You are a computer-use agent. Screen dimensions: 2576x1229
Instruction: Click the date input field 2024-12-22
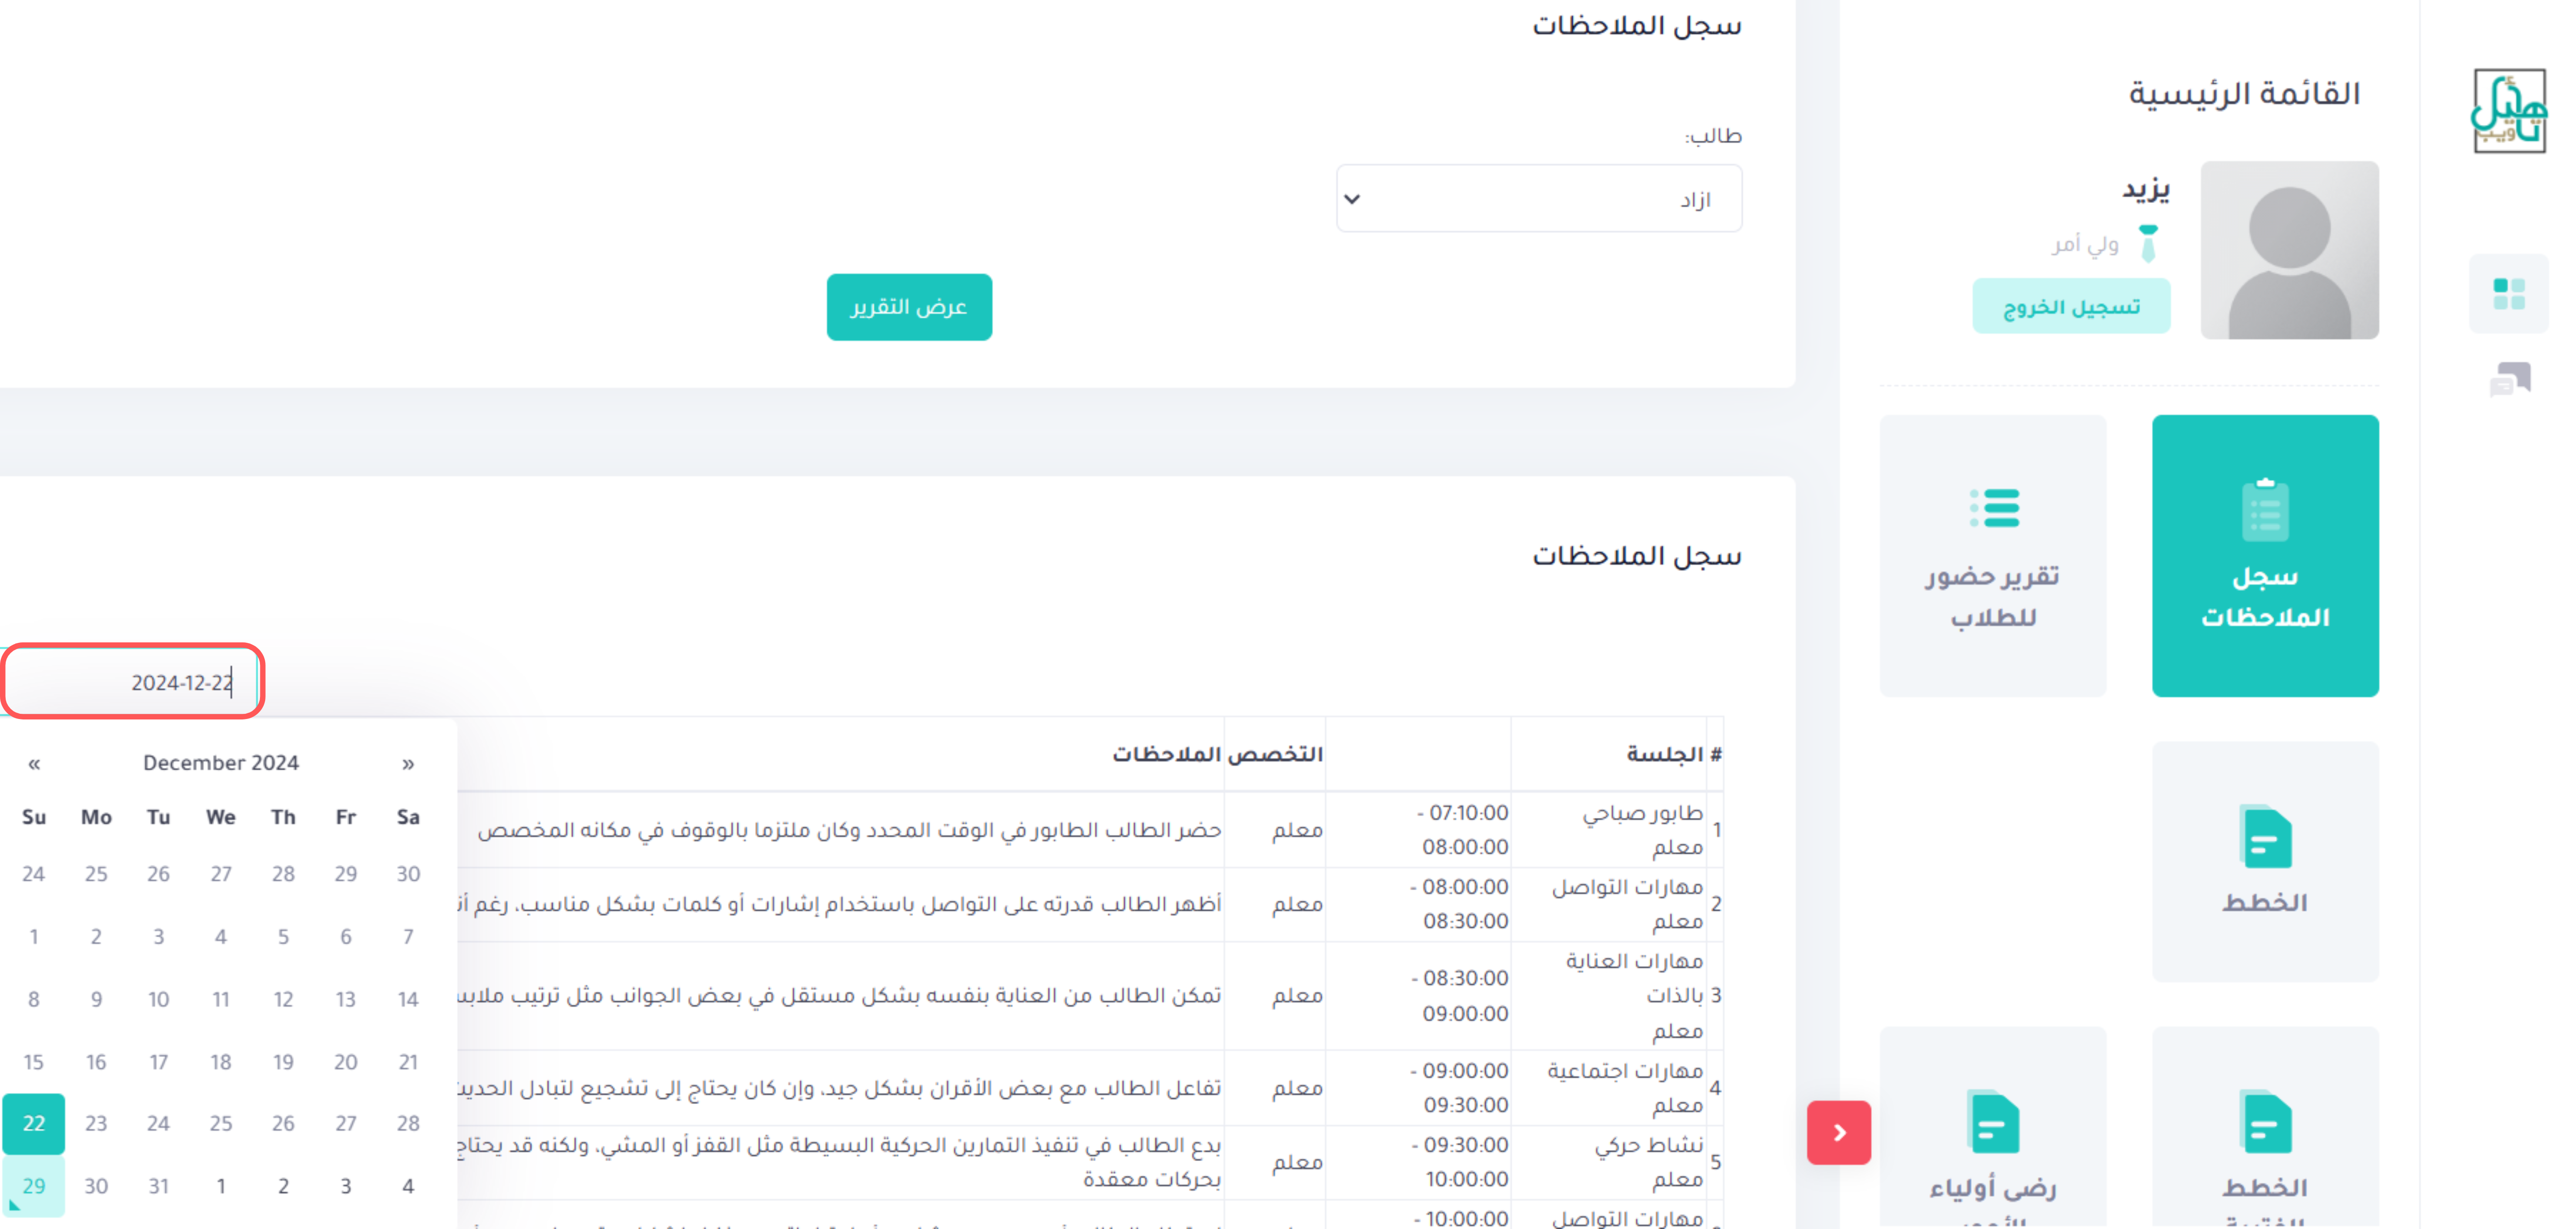click(x=131, y=681)
